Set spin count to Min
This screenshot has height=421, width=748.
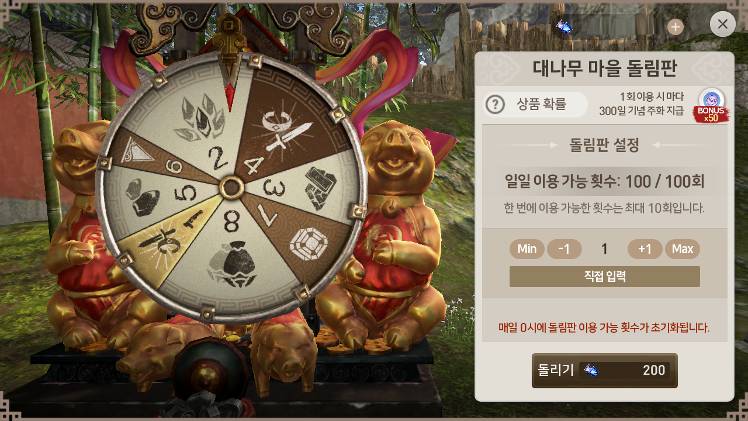(527, 249)
